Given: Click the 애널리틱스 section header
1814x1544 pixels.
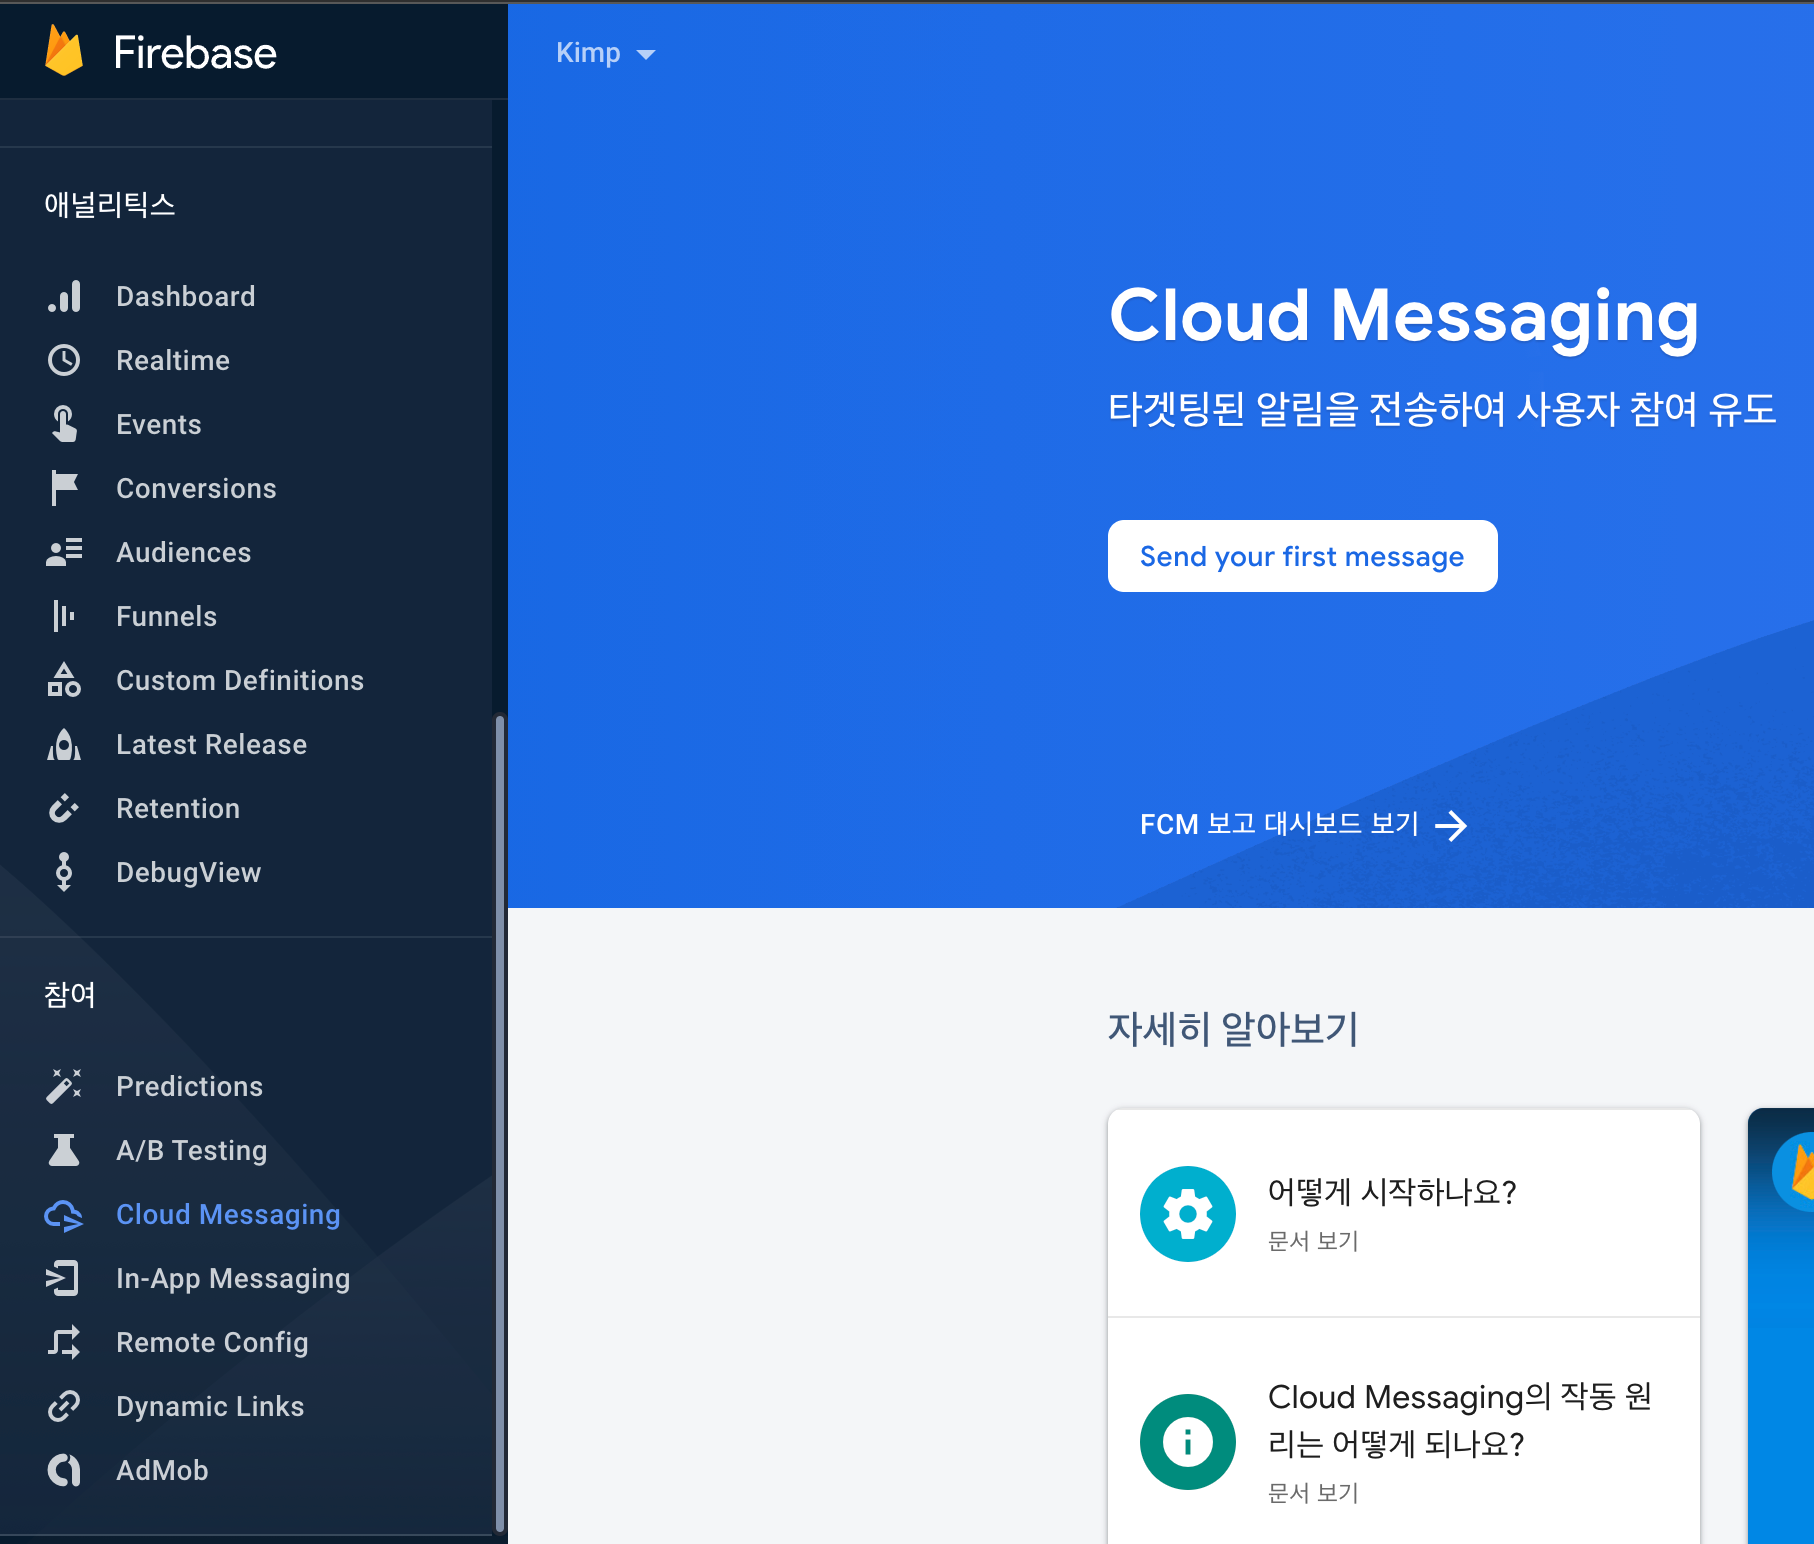Looking at the screenshot, I should coord(110,204).
